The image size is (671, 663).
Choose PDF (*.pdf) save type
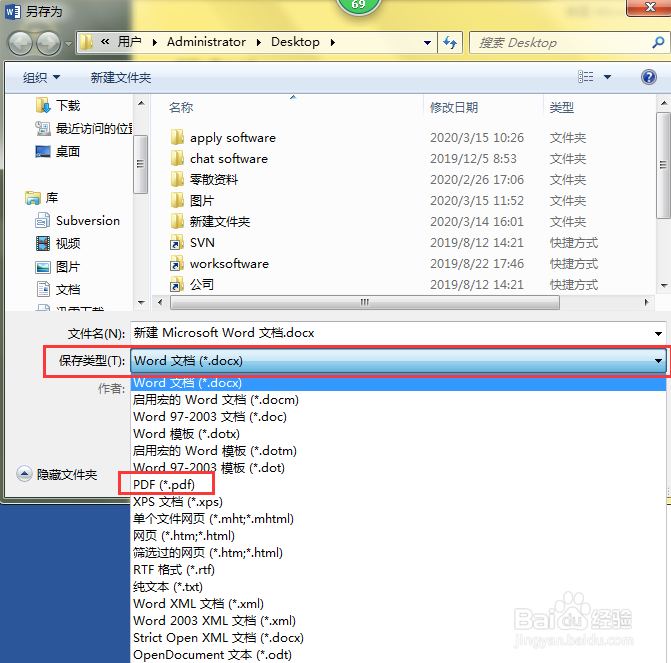398,485
